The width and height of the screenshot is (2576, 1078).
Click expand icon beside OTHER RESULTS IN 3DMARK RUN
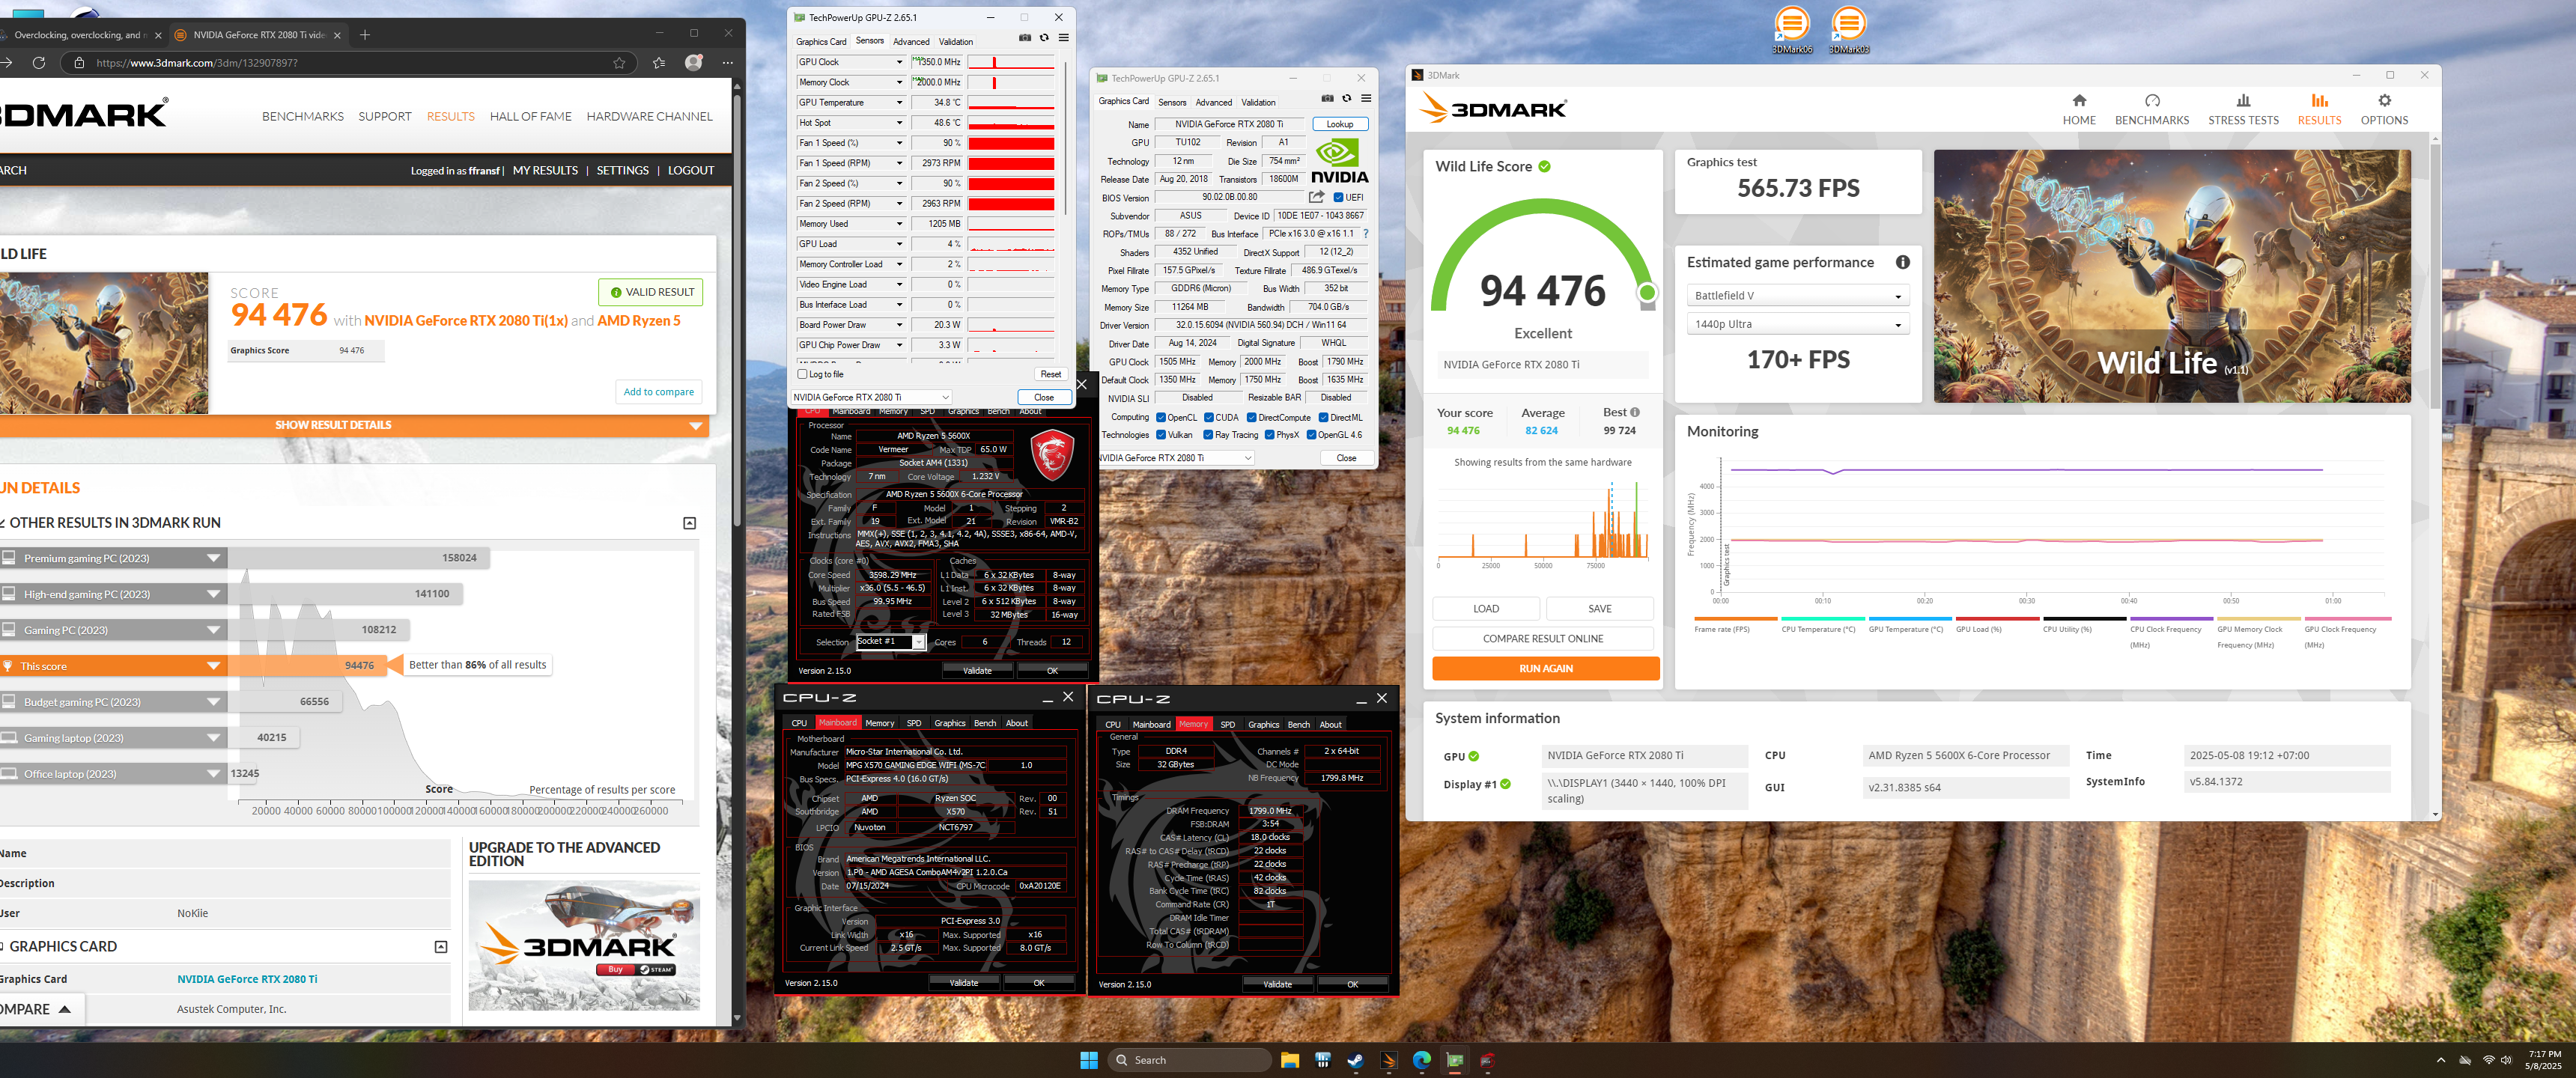689,523
